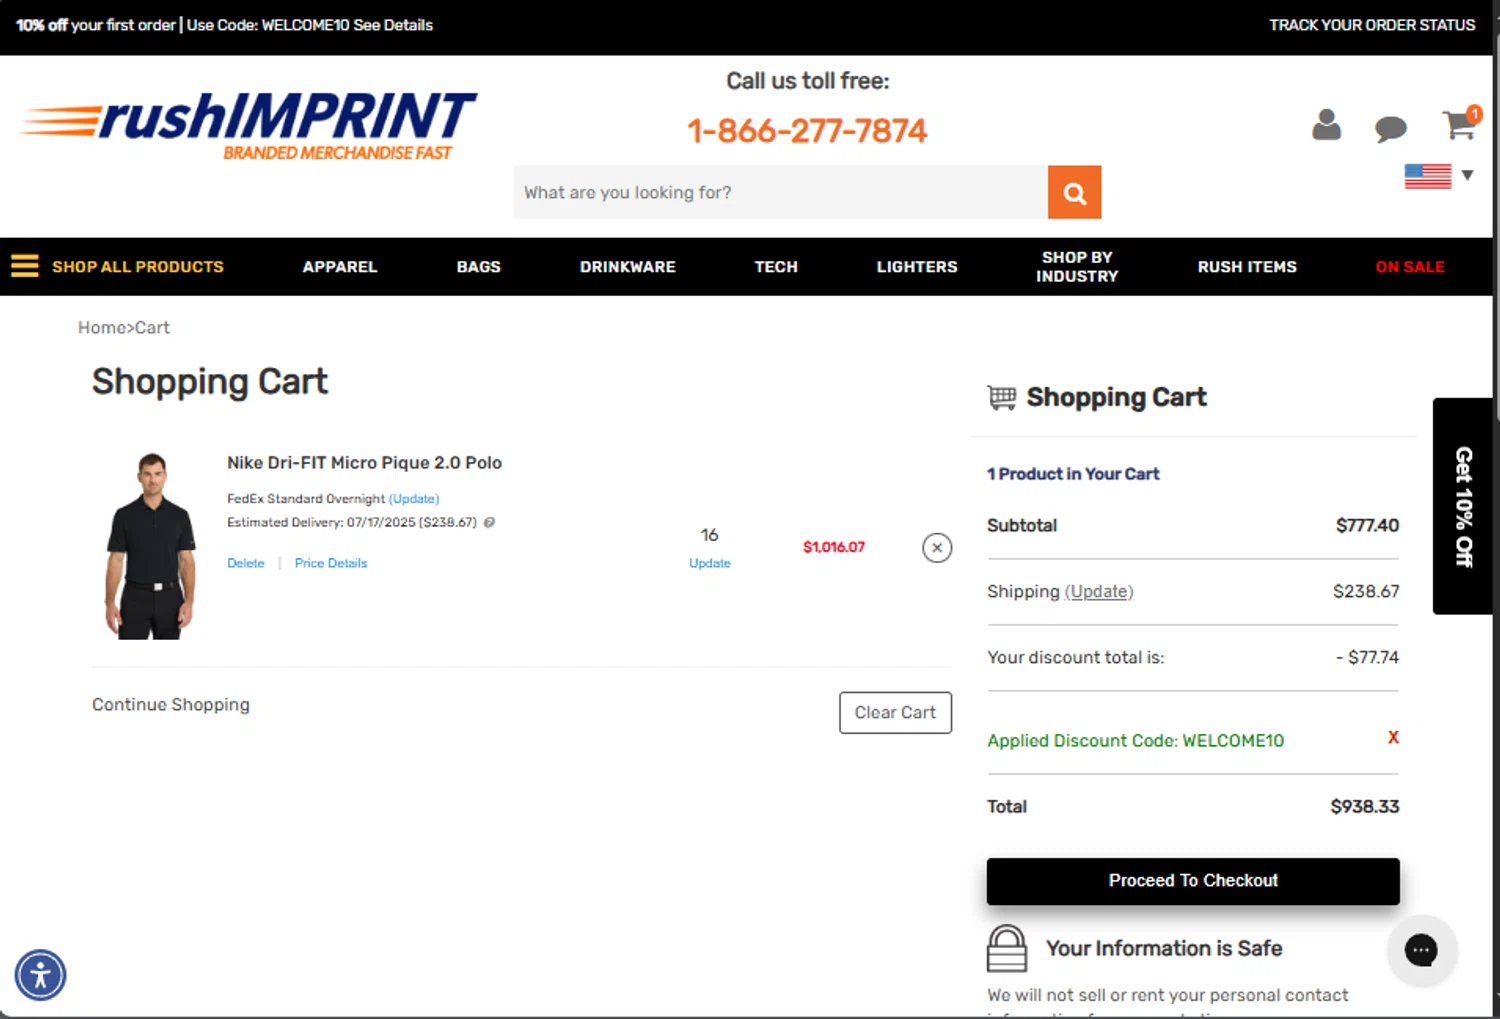Click the Total amount $938.33
The image size is (1500, 1019).
click(1365, 807)
